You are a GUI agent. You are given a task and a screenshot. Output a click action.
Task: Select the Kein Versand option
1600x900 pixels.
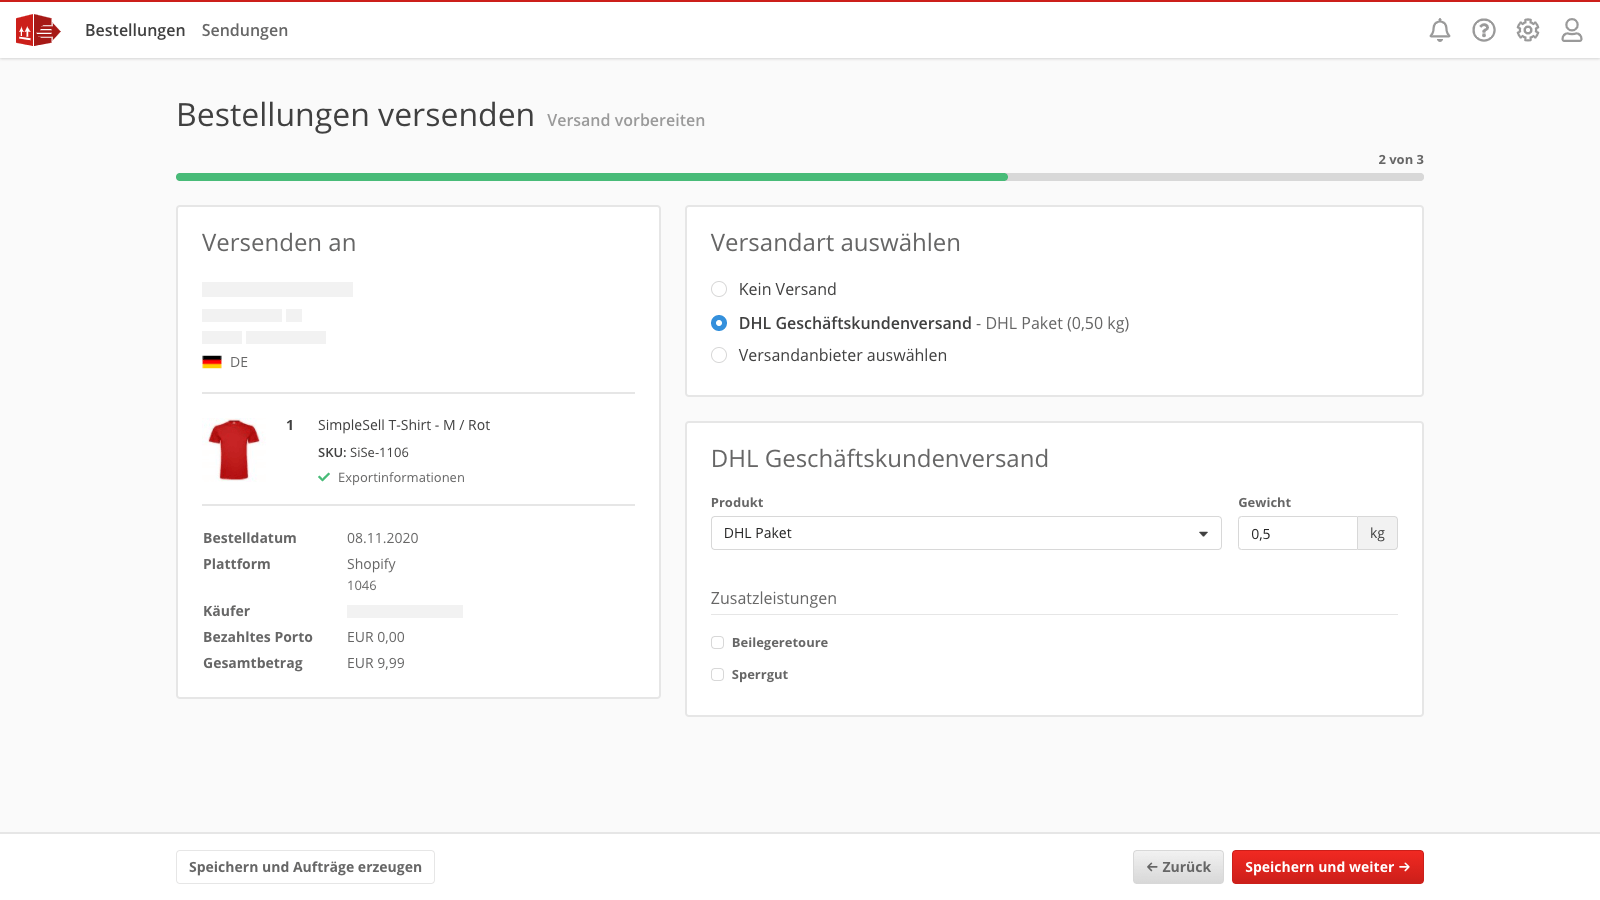[719, 289]
